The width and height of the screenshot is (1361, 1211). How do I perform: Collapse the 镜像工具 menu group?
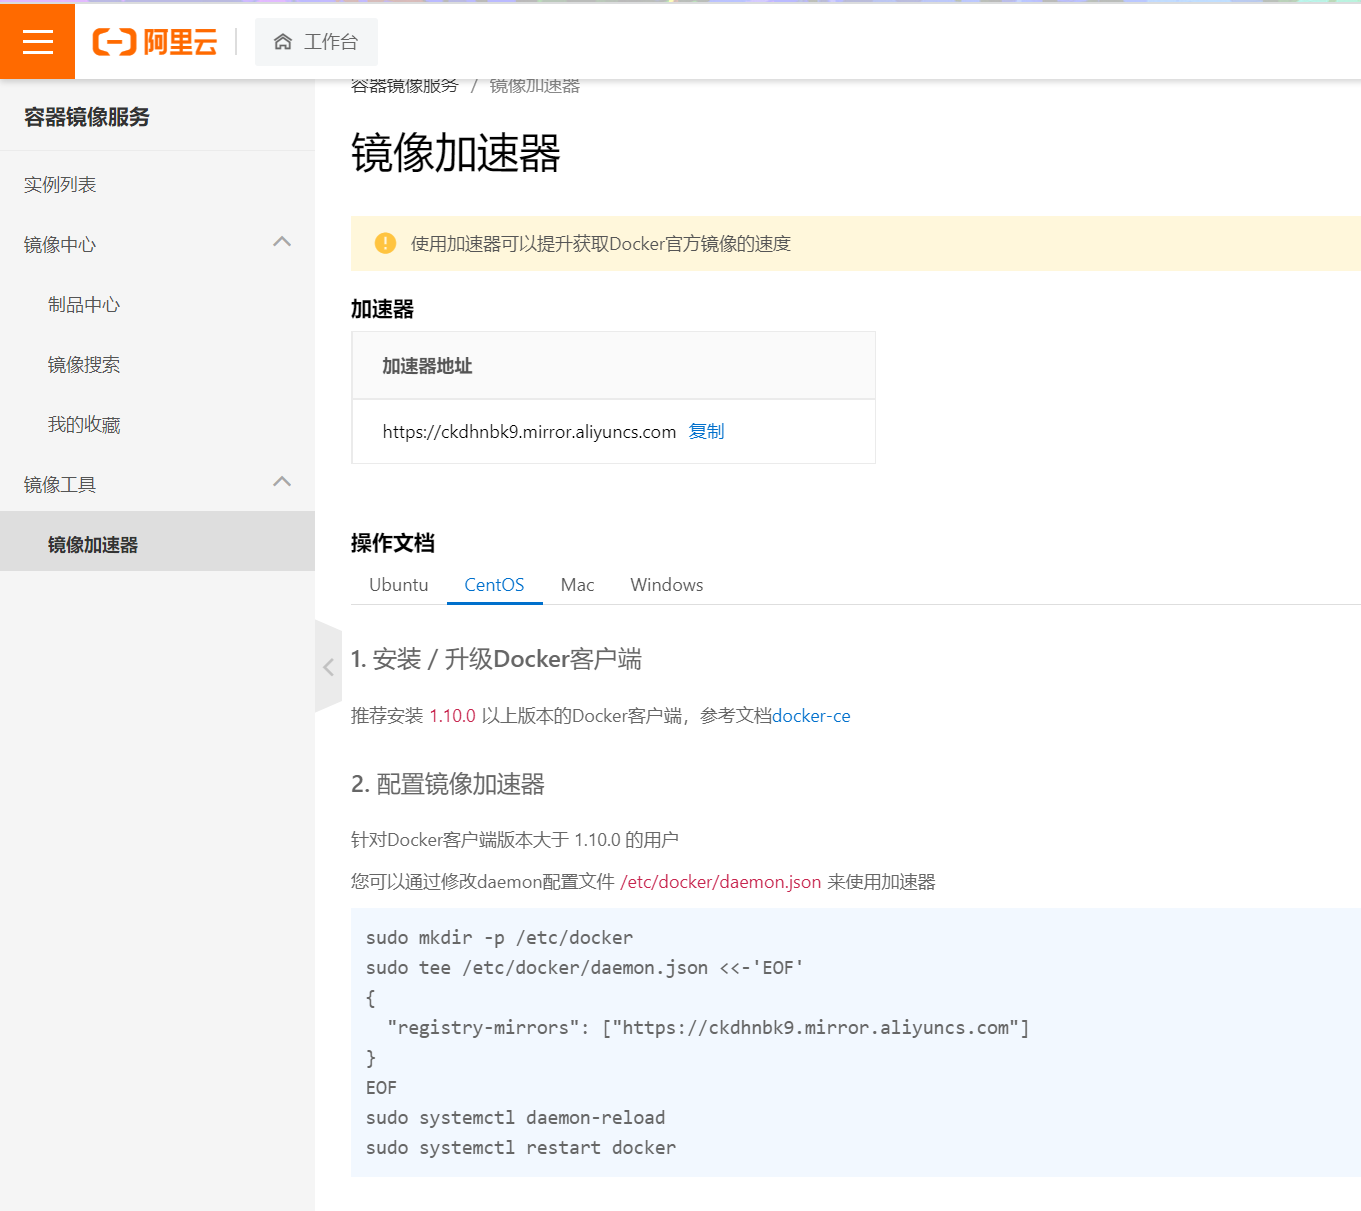point(282,483)
